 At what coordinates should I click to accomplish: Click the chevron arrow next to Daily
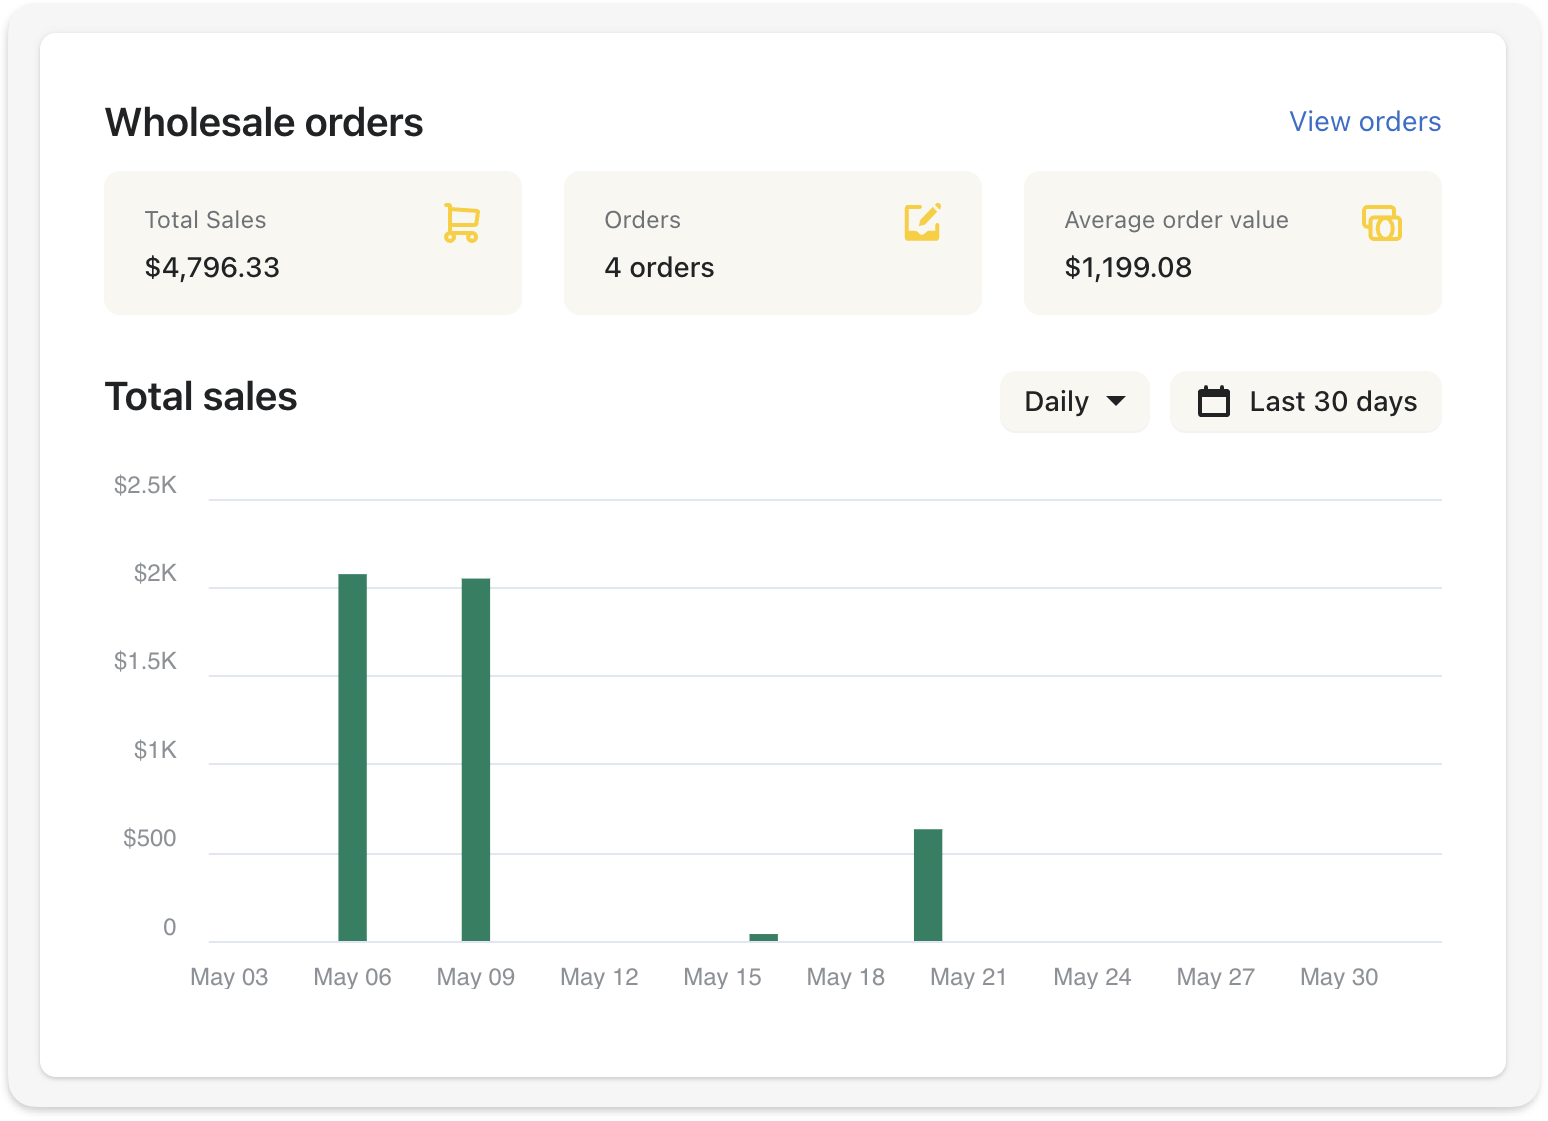[x=1117, y=403]
